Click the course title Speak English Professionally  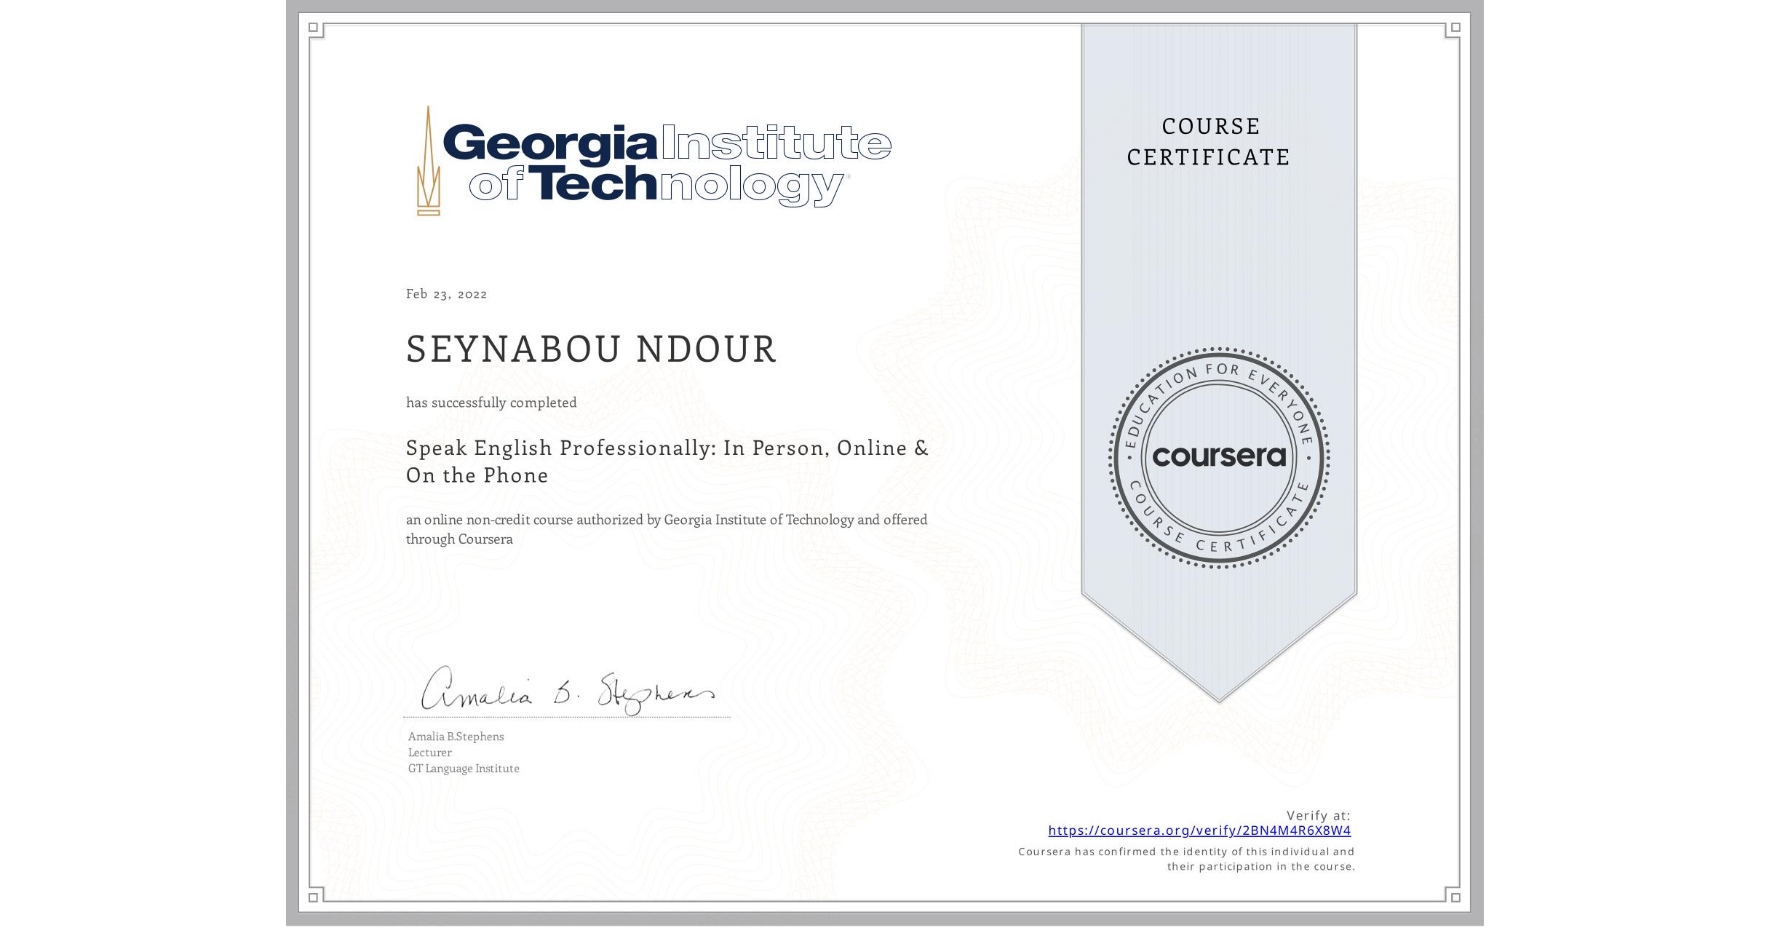point(666,448)
